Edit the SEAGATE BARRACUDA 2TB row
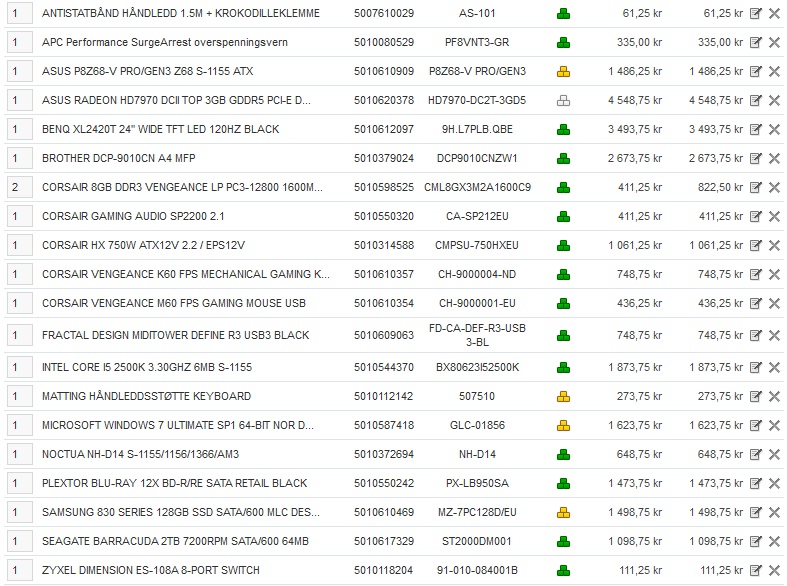 [755, 541]
